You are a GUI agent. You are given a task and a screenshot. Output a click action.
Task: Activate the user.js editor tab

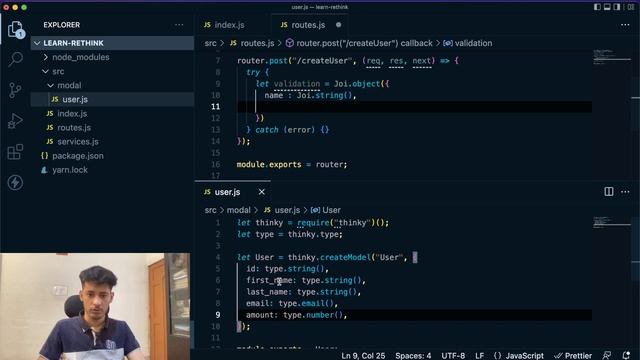pos(233,192)
